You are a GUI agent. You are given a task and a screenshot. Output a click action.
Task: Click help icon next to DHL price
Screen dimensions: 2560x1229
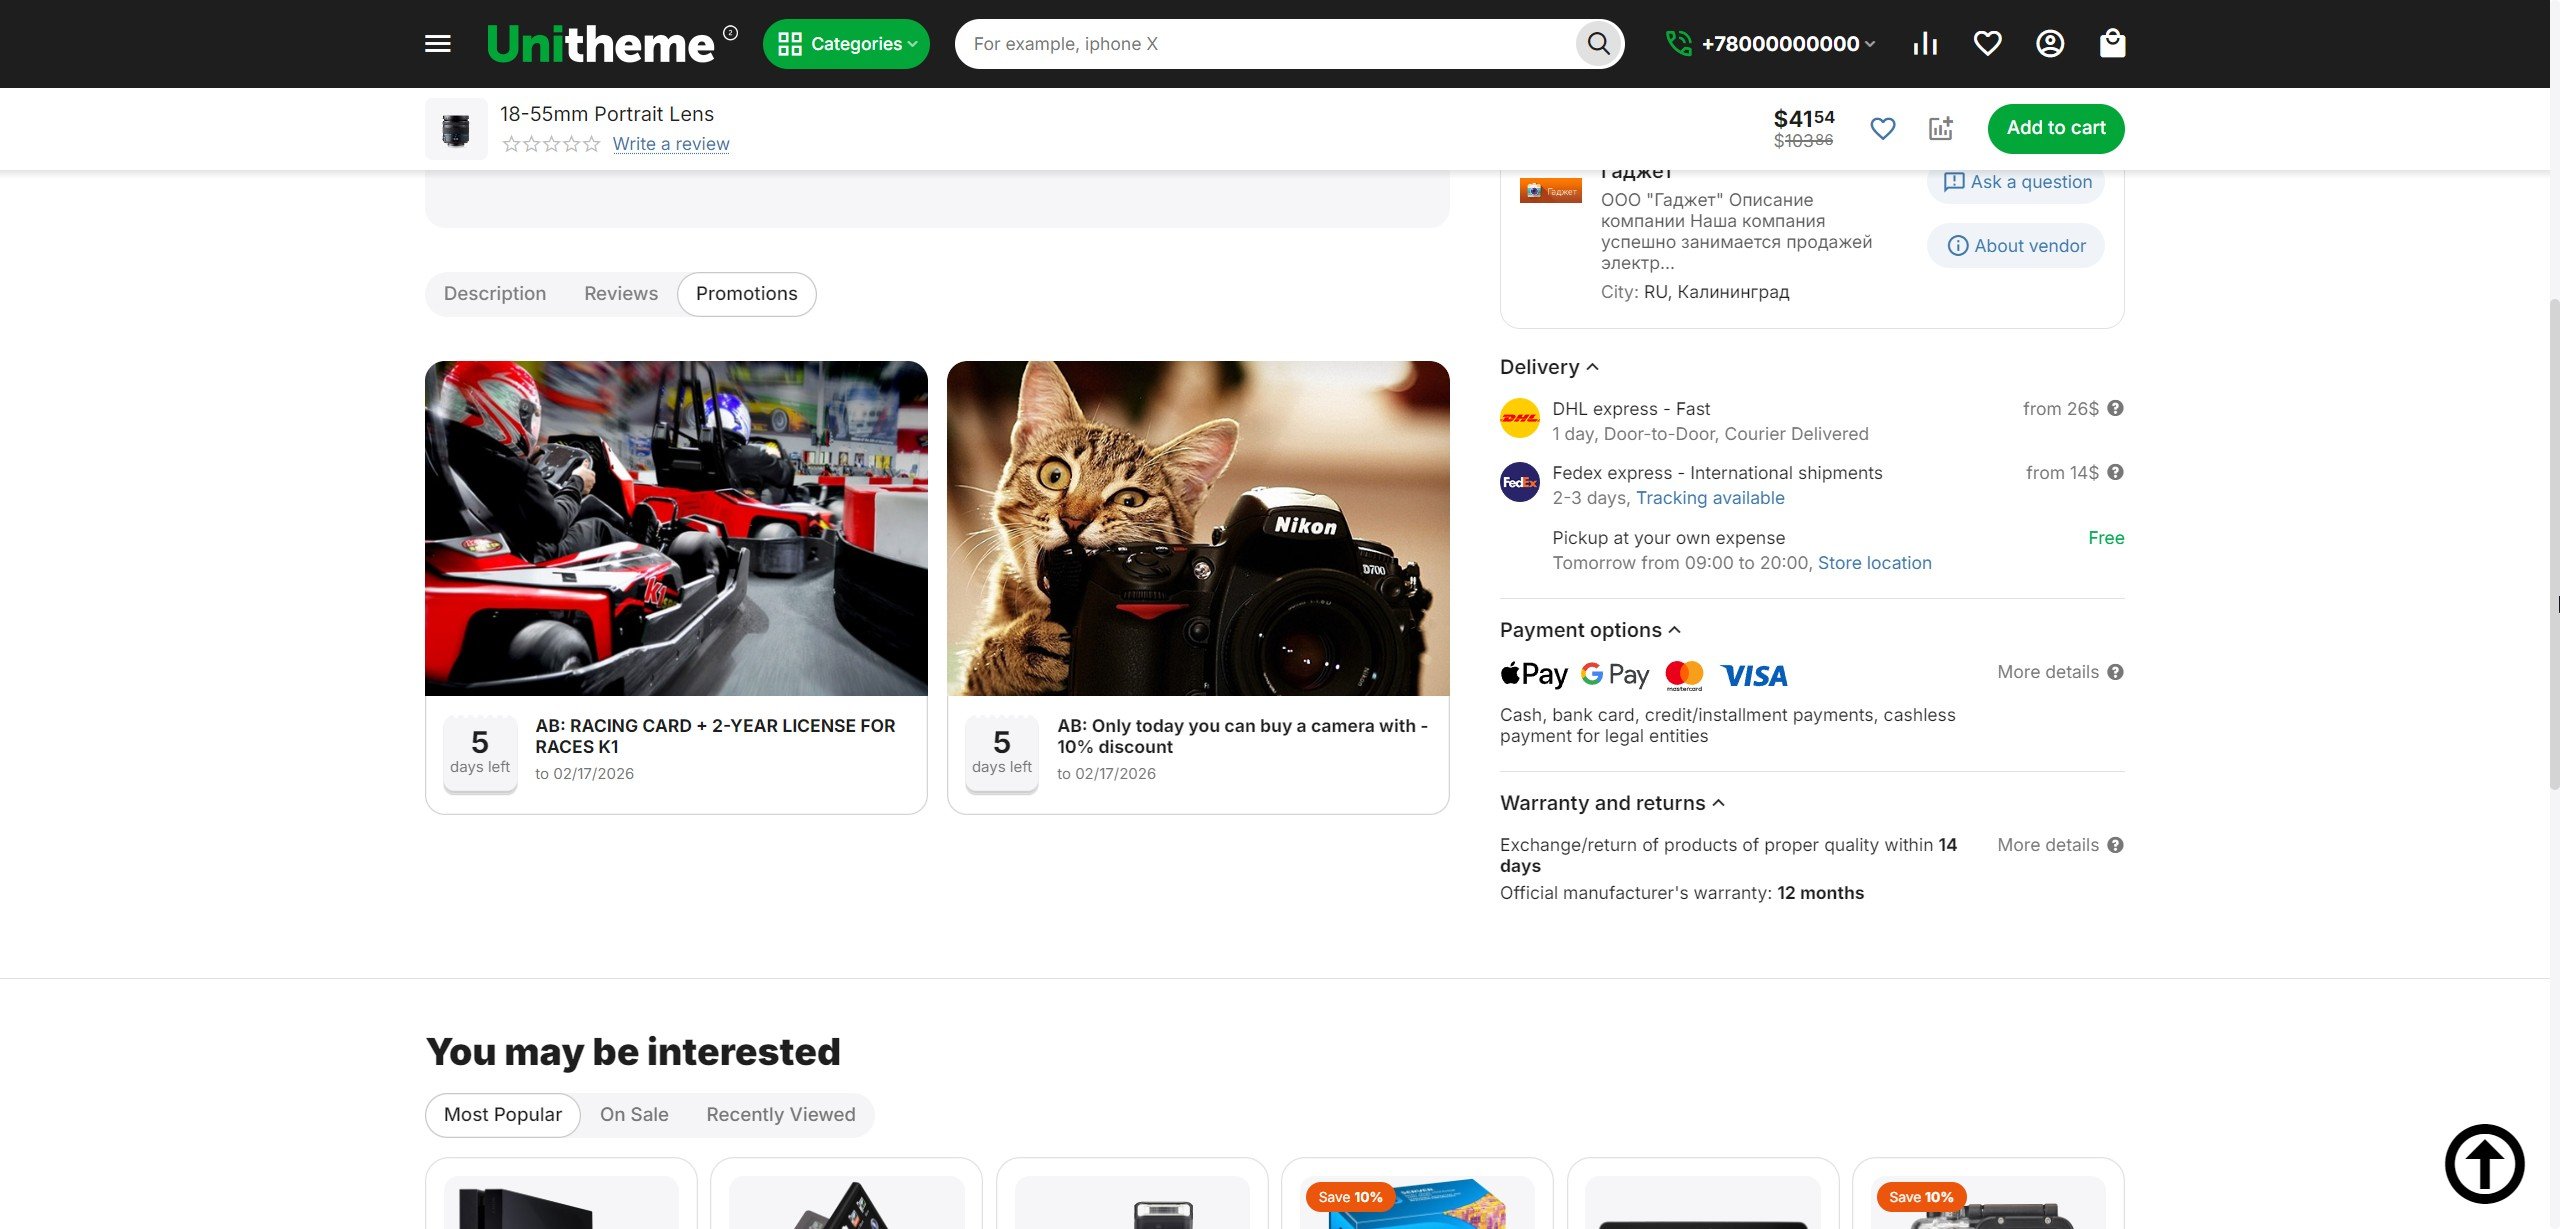pos(2115,408)
